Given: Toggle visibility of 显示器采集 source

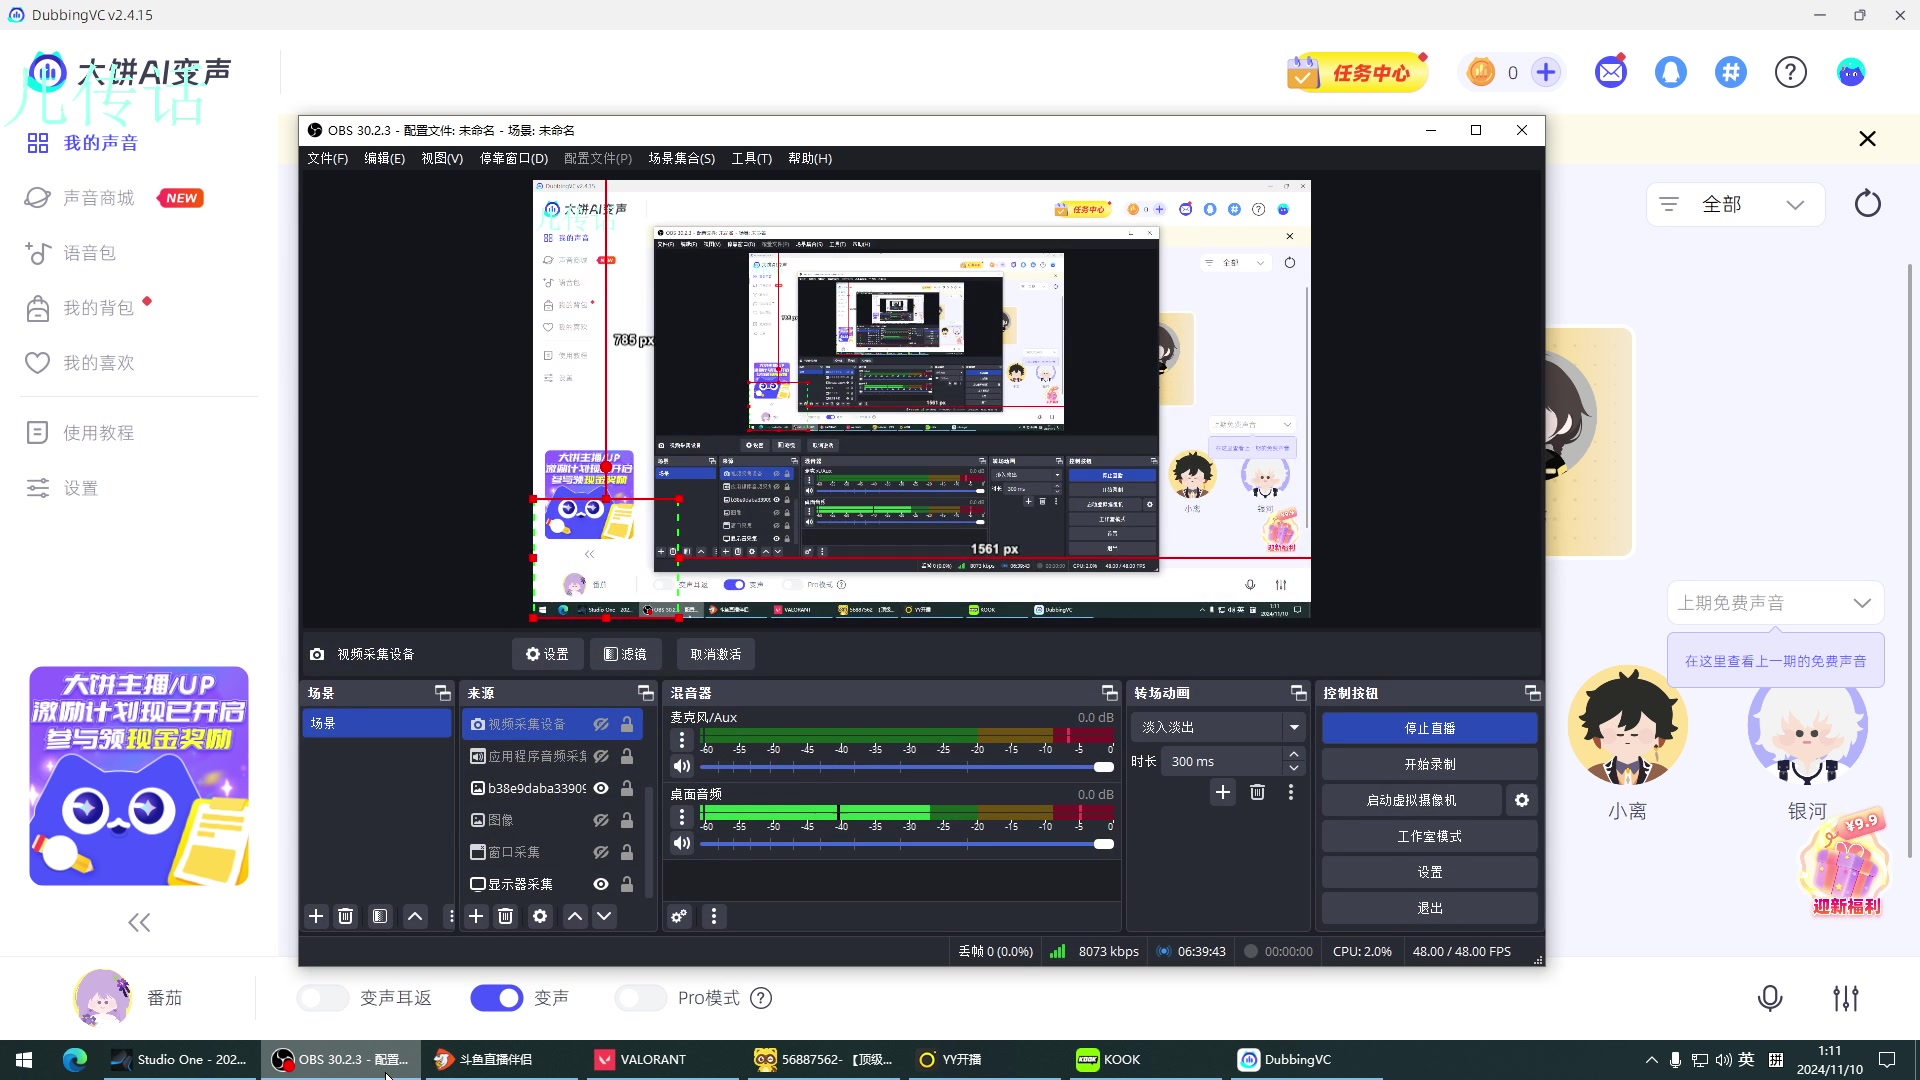Looking at the screenshot, I should (601, 884).
